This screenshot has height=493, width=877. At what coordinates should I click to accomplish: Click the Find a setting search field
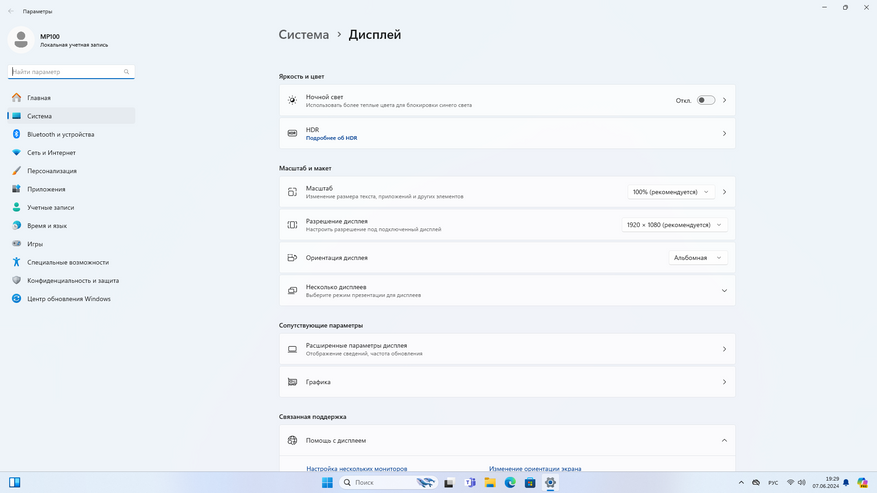point(66,72)
